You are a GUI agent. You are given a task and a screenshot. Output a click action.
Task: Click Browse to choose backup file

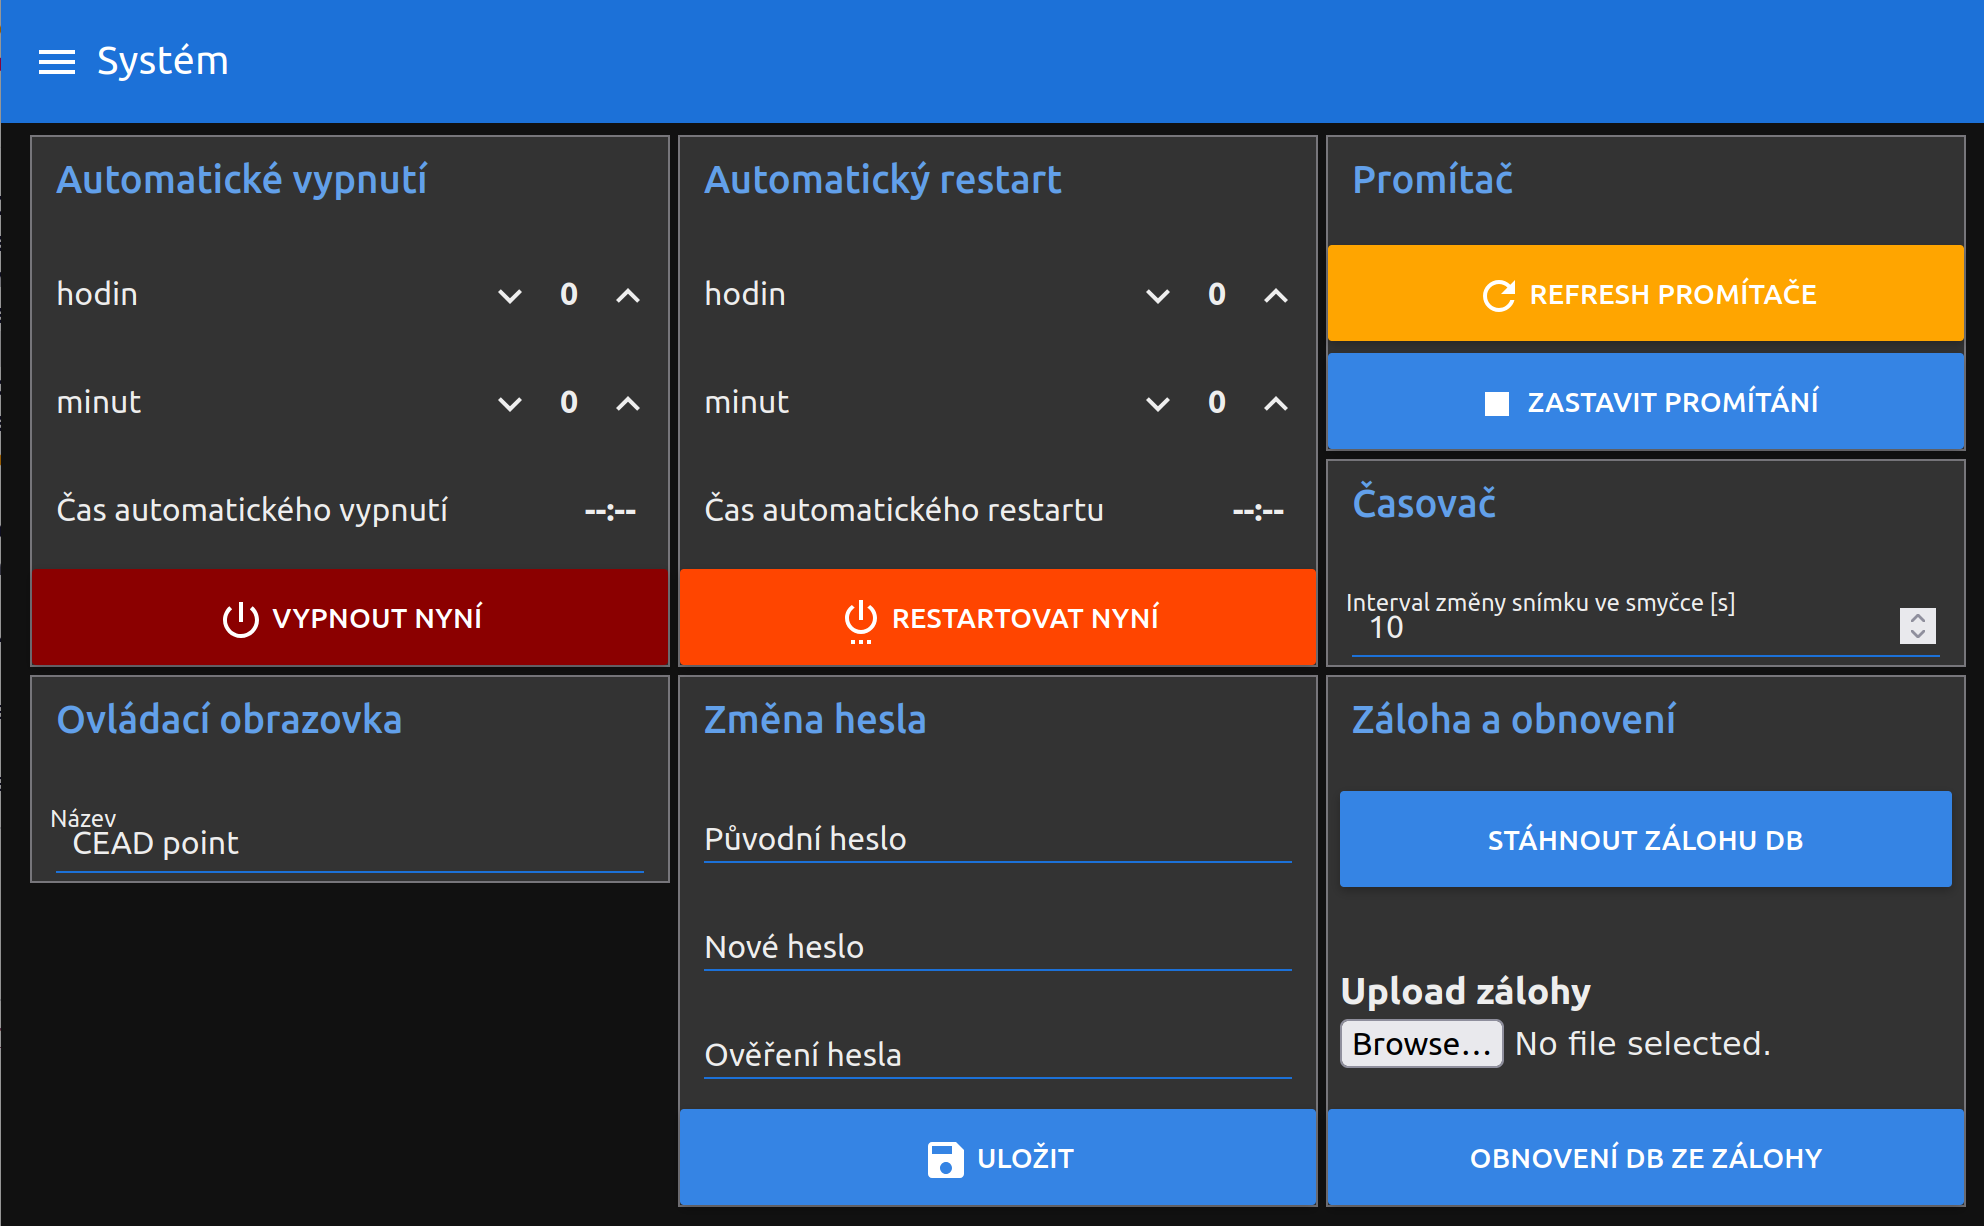coord(1421,1044)
